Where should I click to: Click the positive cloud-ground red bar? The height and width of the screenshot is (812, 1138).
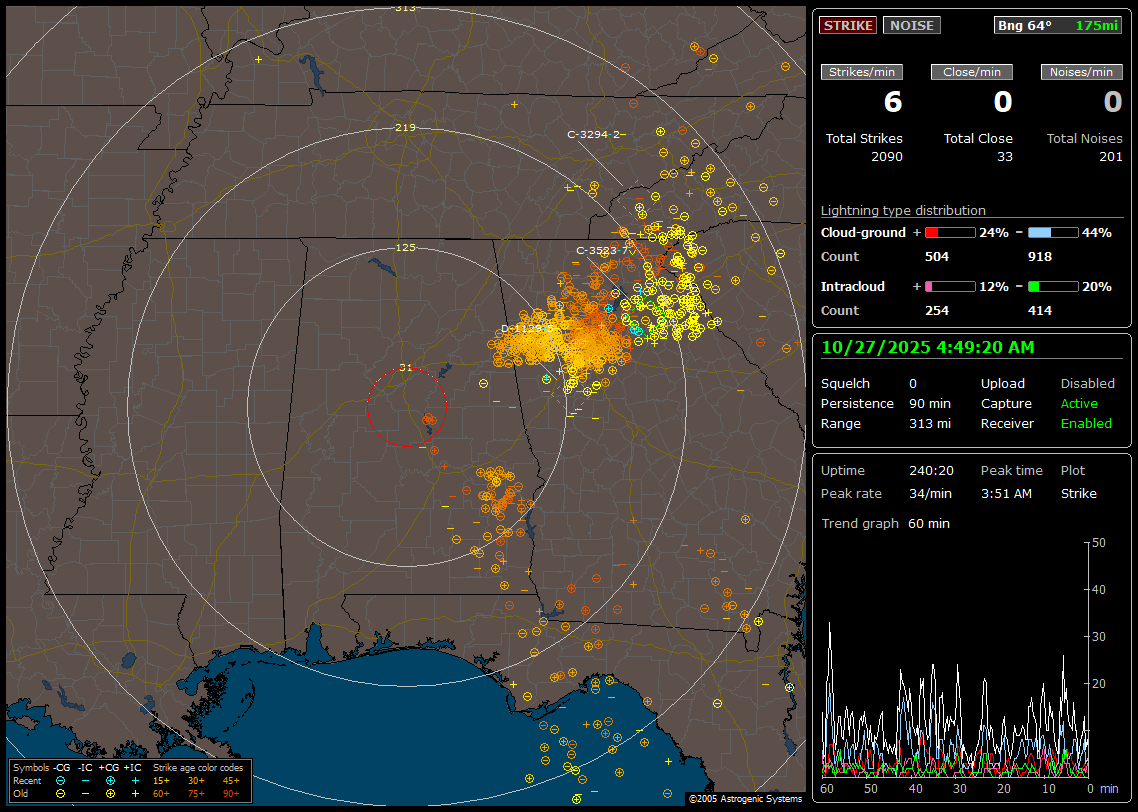pyautogui.click(x=949, y=233)
